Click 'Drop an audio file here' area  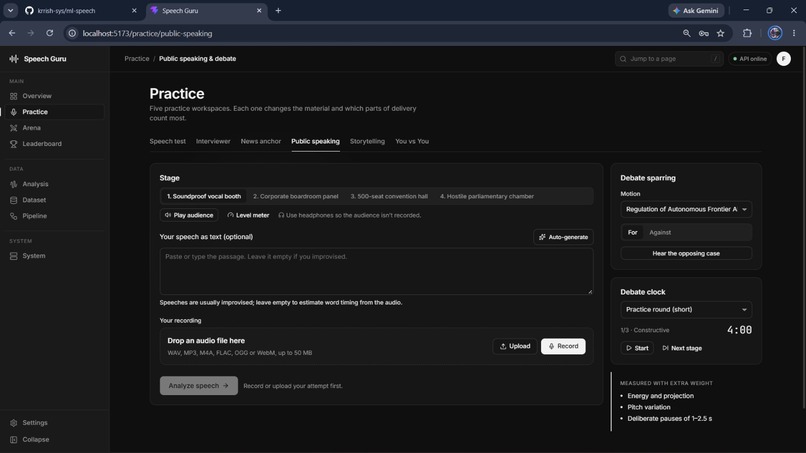(376, 347)
